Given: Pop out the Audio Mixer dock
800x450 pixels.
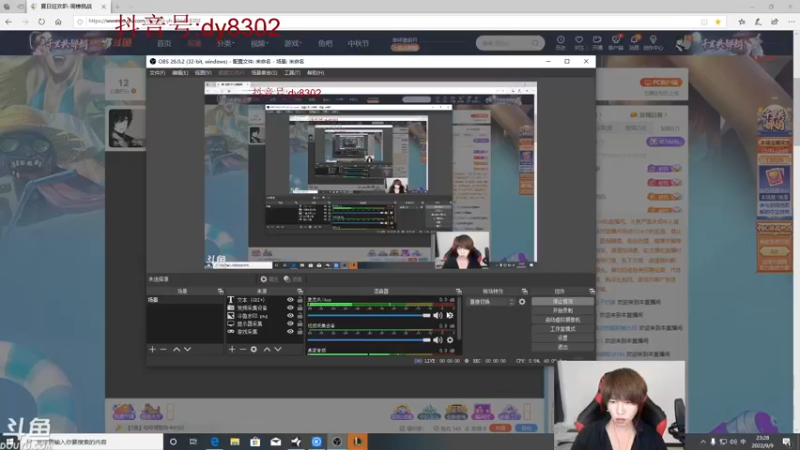Looking at the screenshot, I should coord(459,291).
